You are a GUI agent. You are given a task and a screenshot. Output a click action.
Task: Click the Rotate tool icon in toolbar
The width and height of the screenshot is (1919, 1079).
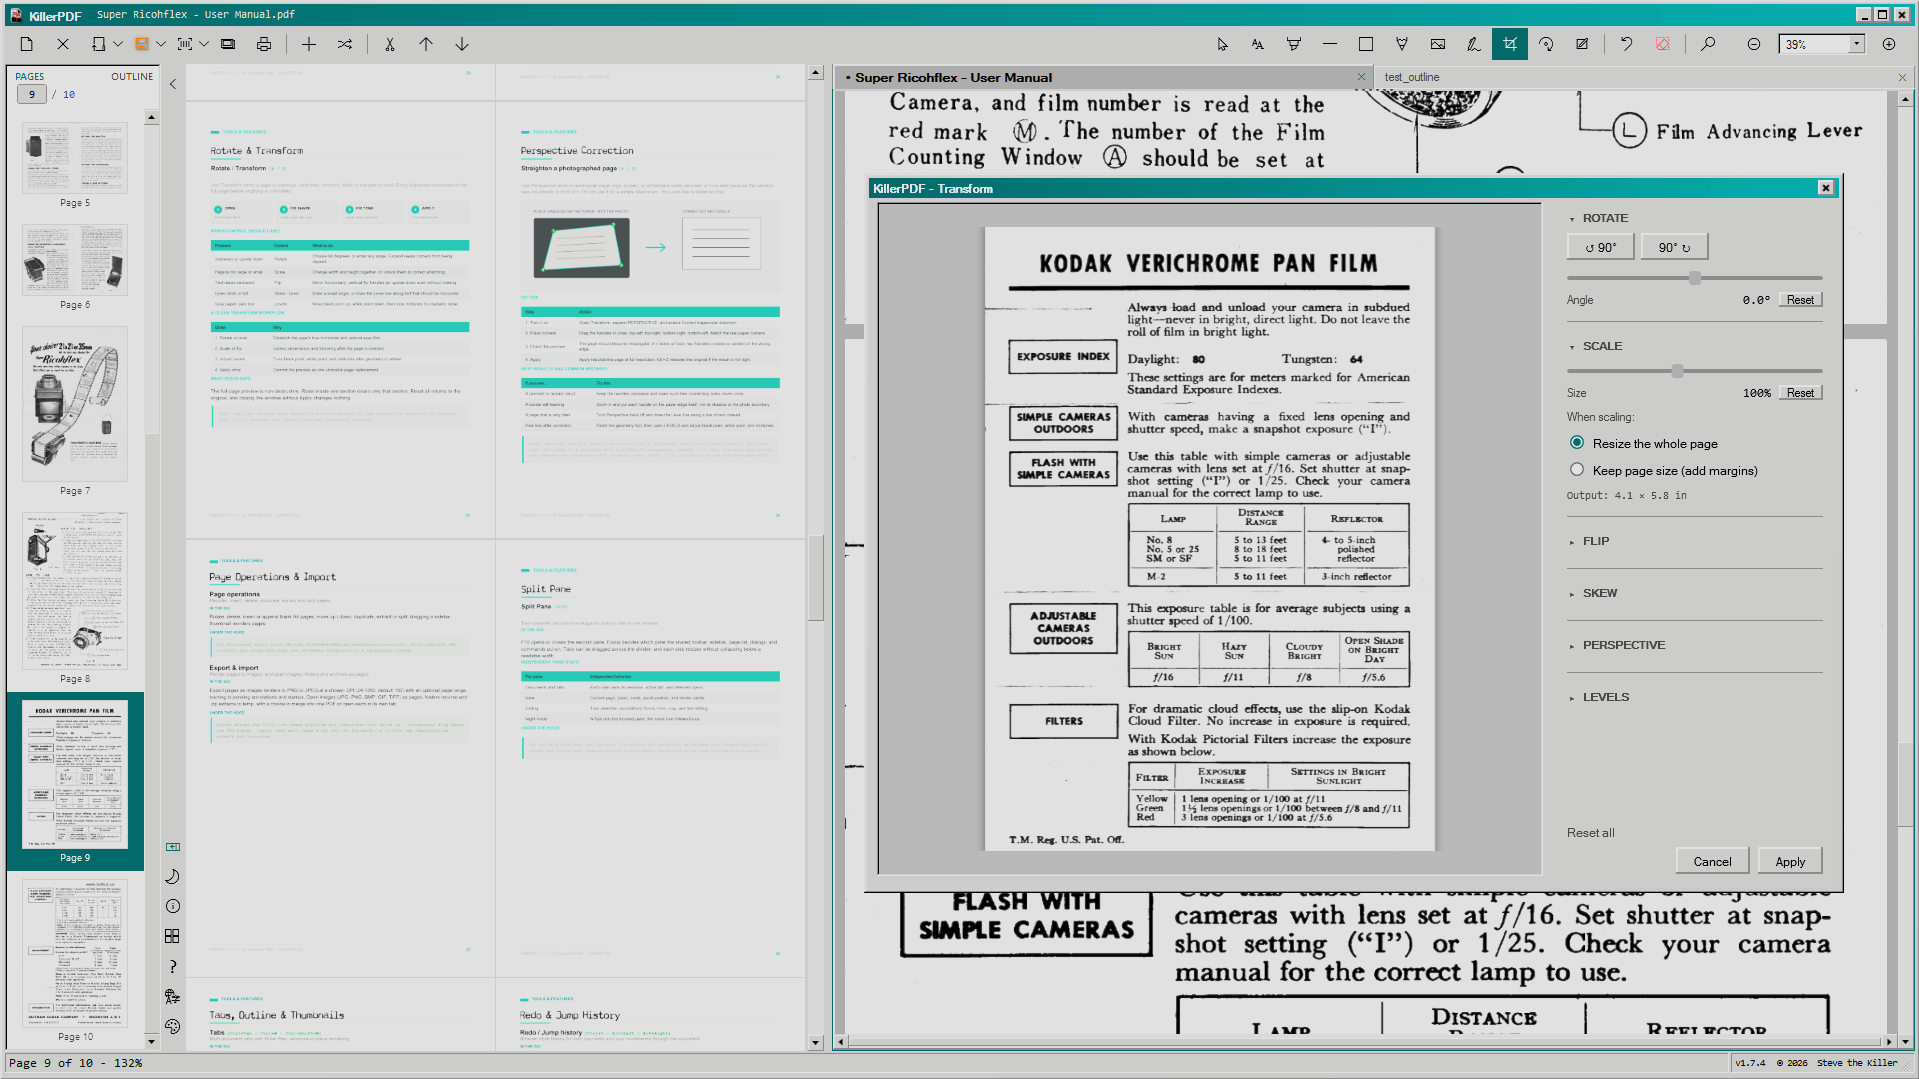click(x=1546, y=44)
